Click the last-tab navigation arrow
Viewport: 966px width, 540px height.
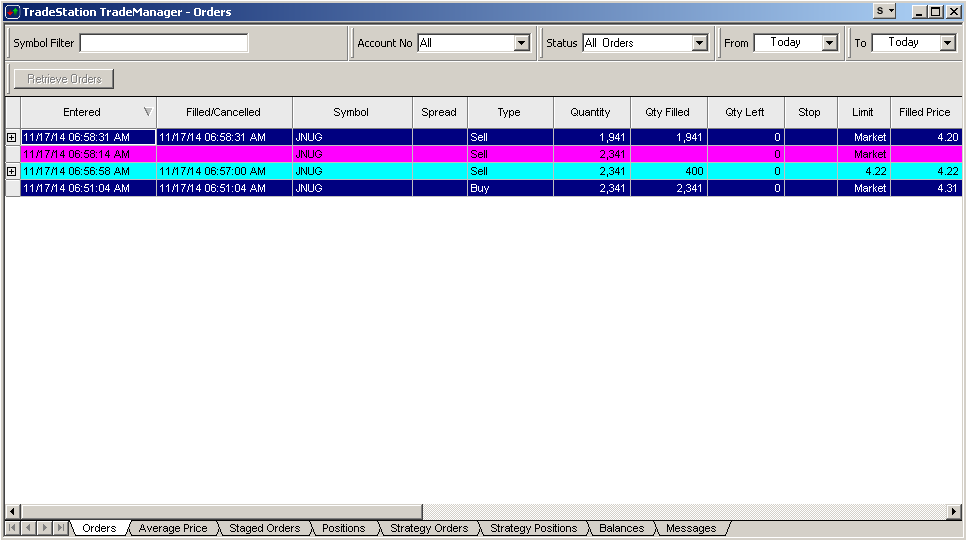pos(60,528)
